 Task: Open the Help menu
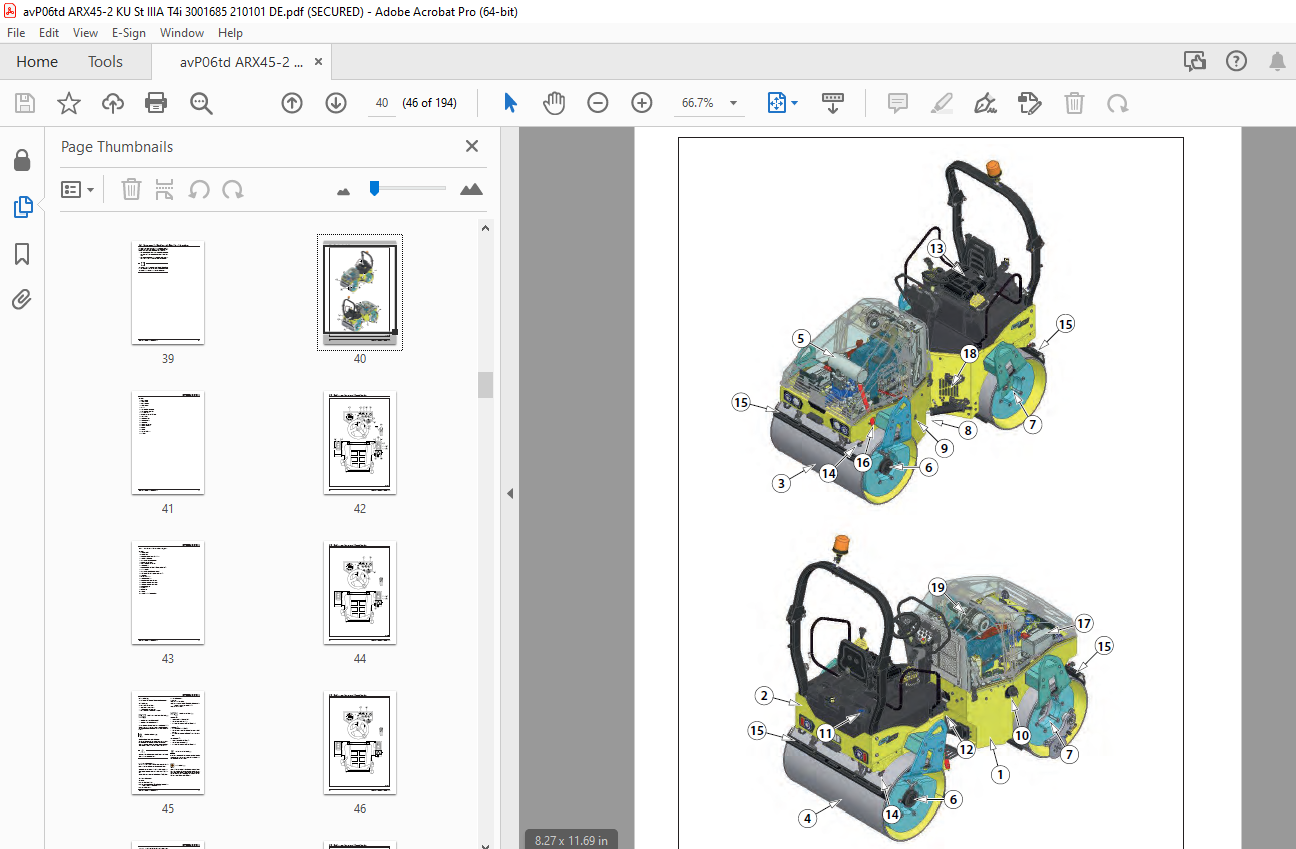pyautogui.click(x=230, y=32)
